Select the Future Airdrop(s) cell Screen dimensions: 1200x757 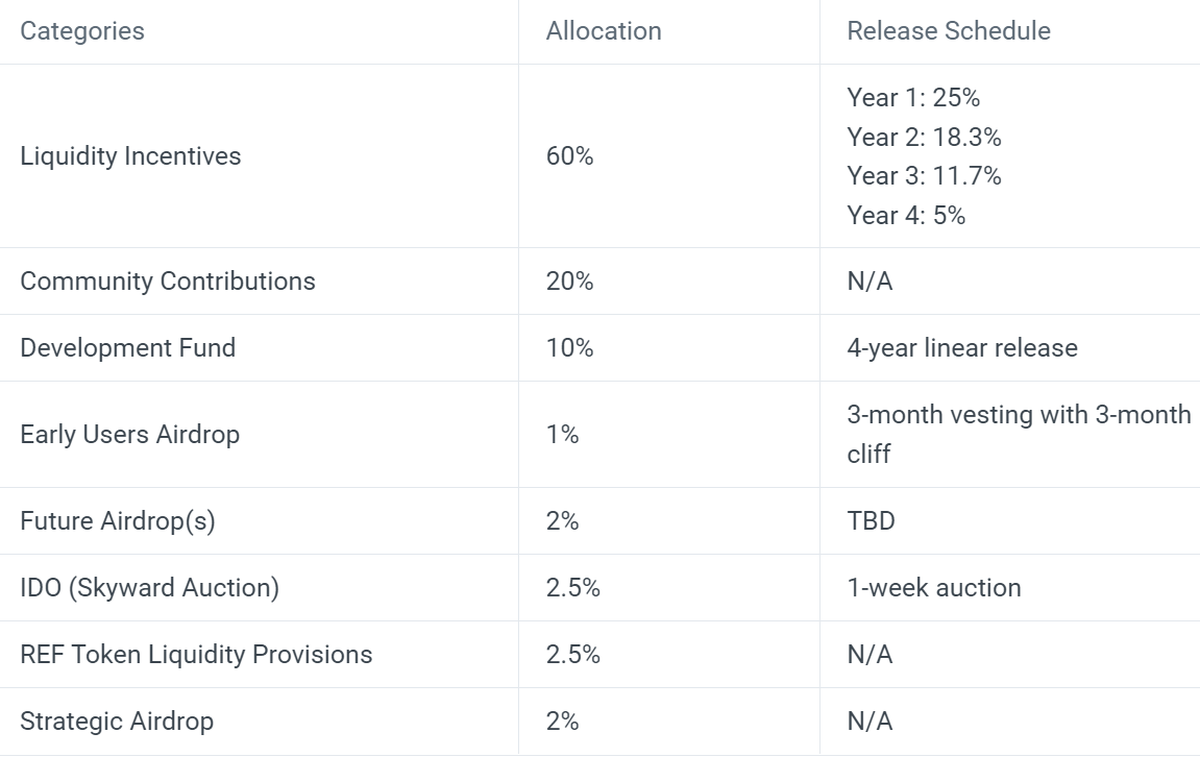(117, 521)
